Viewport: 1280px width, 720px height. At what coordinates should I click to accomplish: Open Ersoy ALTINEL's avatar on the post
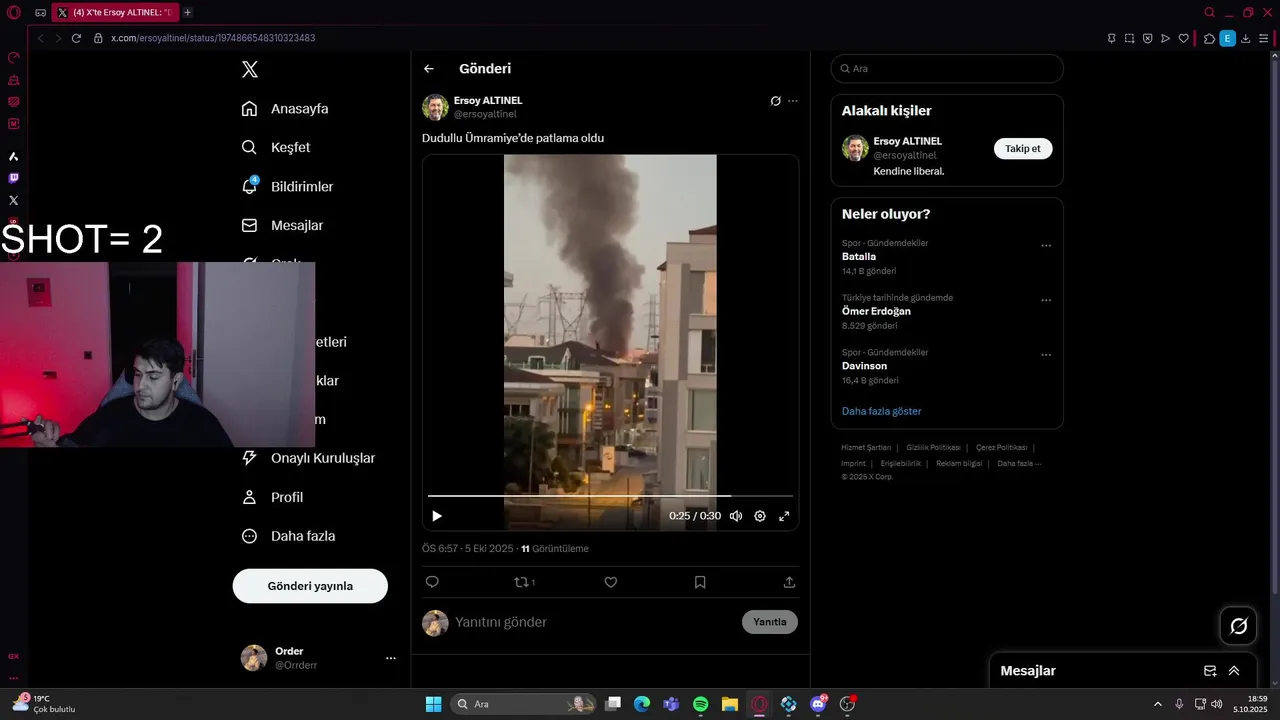pyautogui.click(x=435, y=107)
